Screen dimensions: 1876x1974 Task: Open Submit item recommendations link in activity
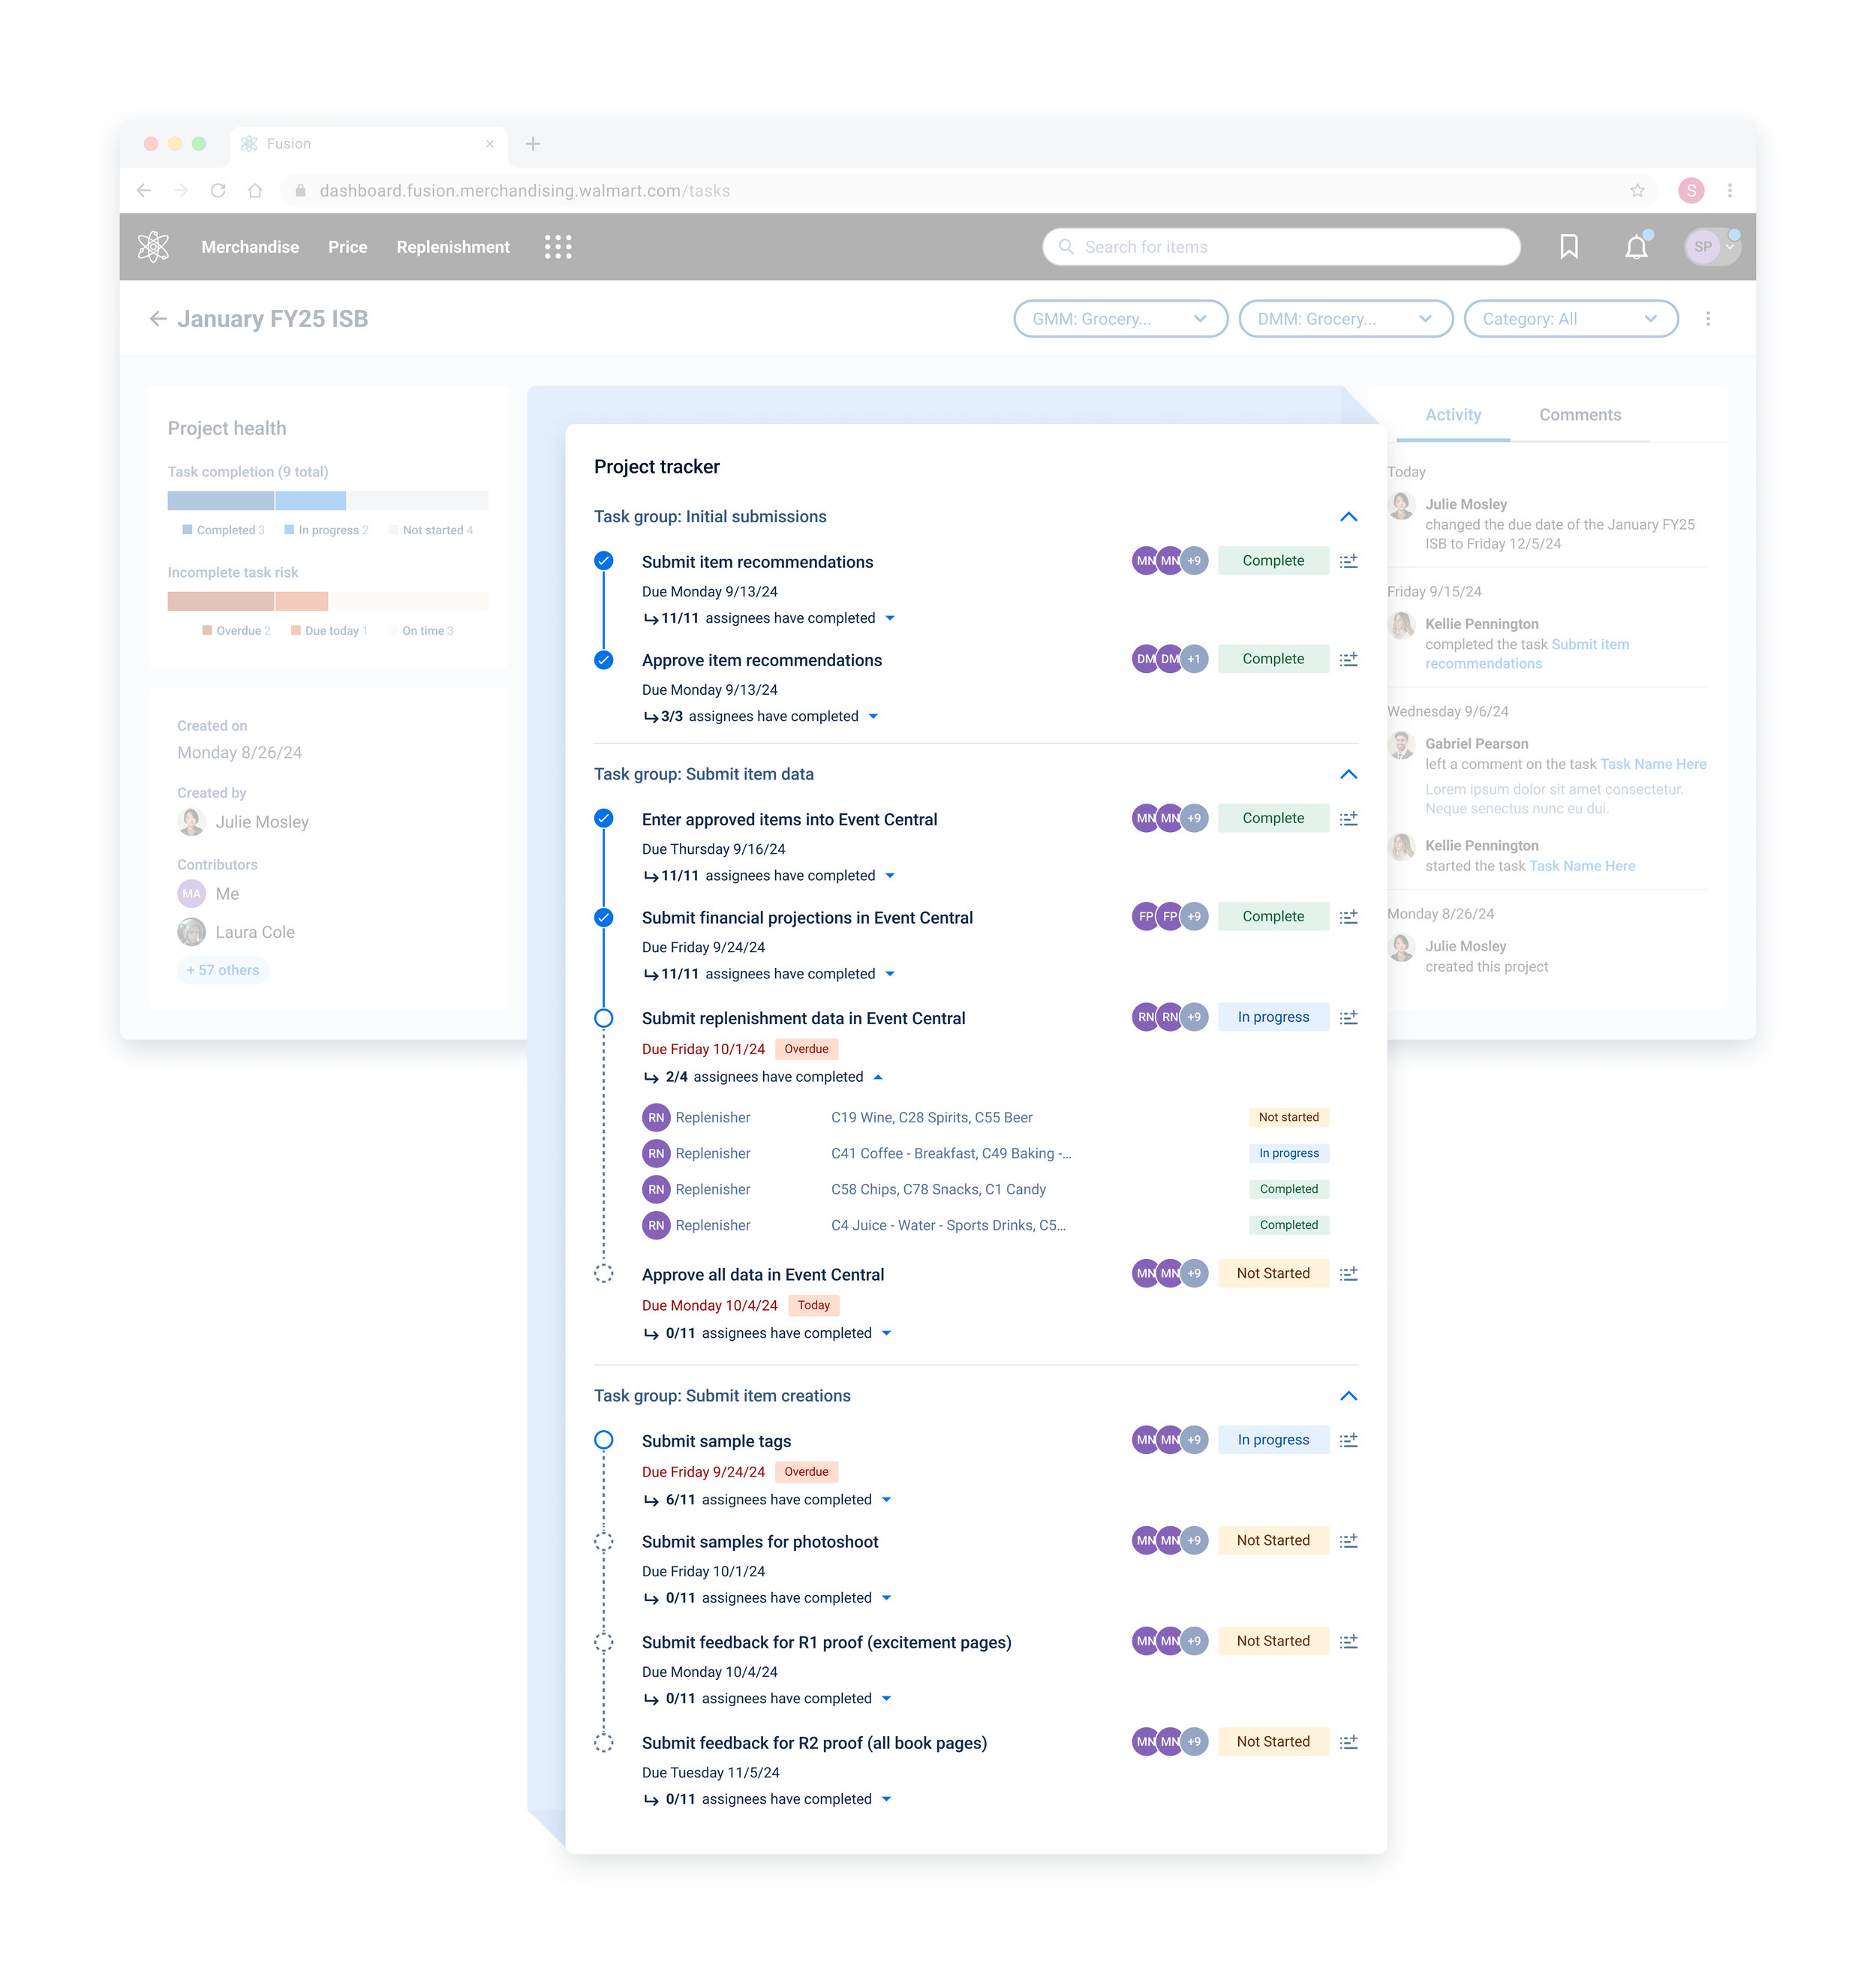(x=1589, y=645)
